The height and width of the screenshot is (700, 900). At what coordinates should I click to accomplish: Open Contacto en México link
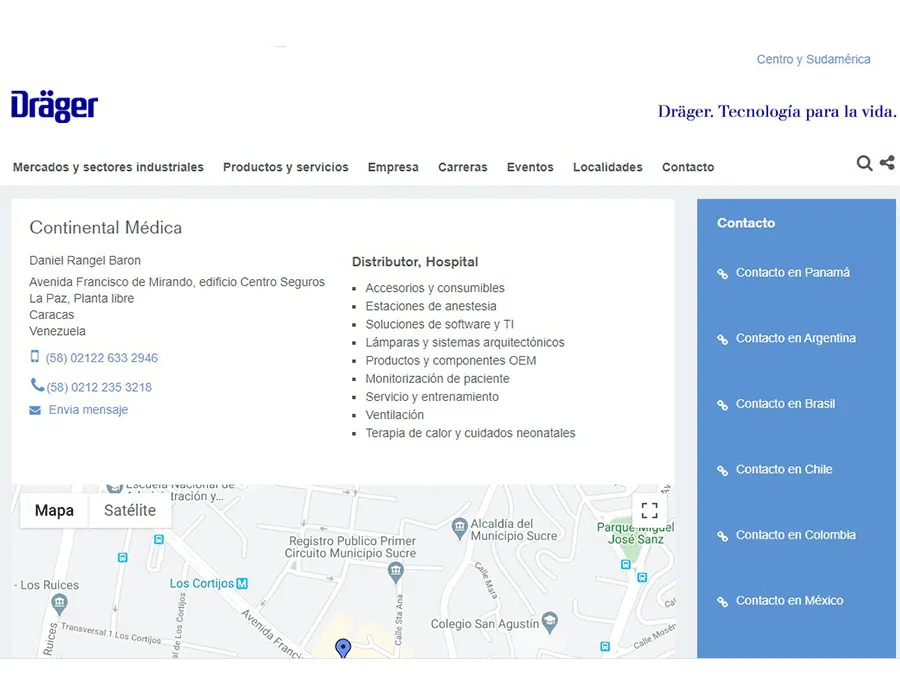789,600
